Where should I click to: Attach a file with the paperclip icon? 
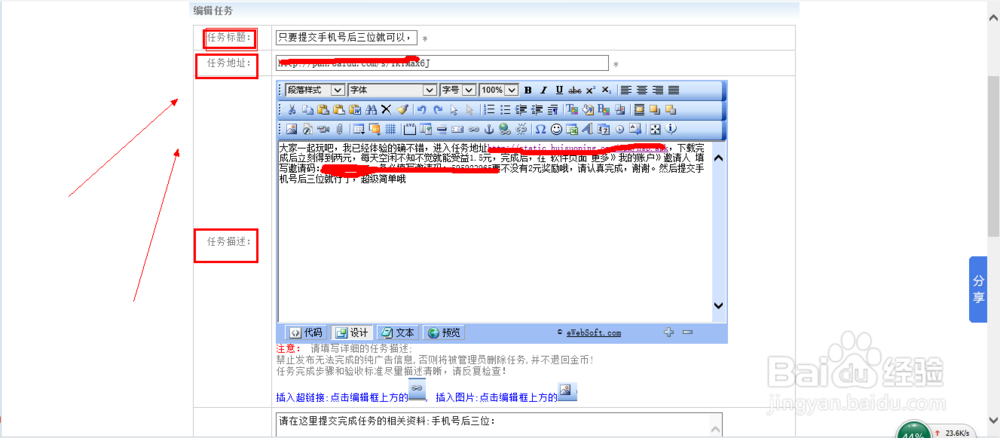pyautogui.click(x=339, y=129)
